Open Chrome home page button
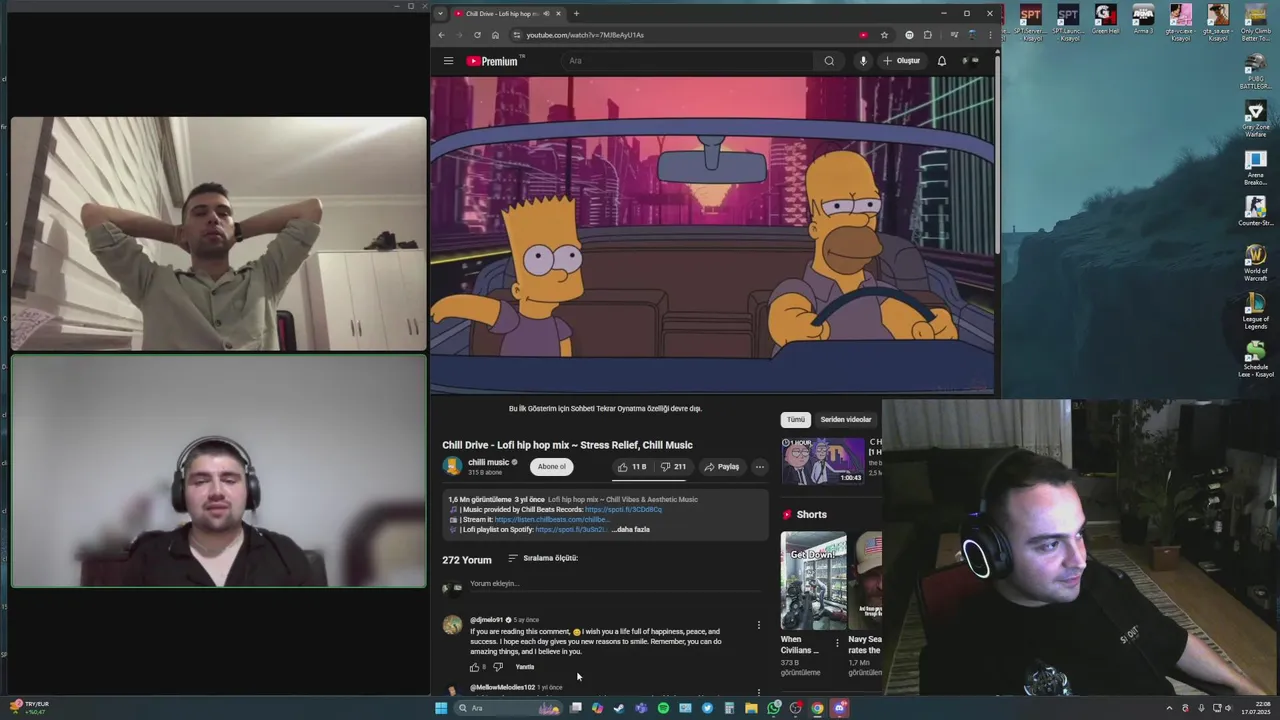The height and width of the screenshot is (720, 1280). 495,35
